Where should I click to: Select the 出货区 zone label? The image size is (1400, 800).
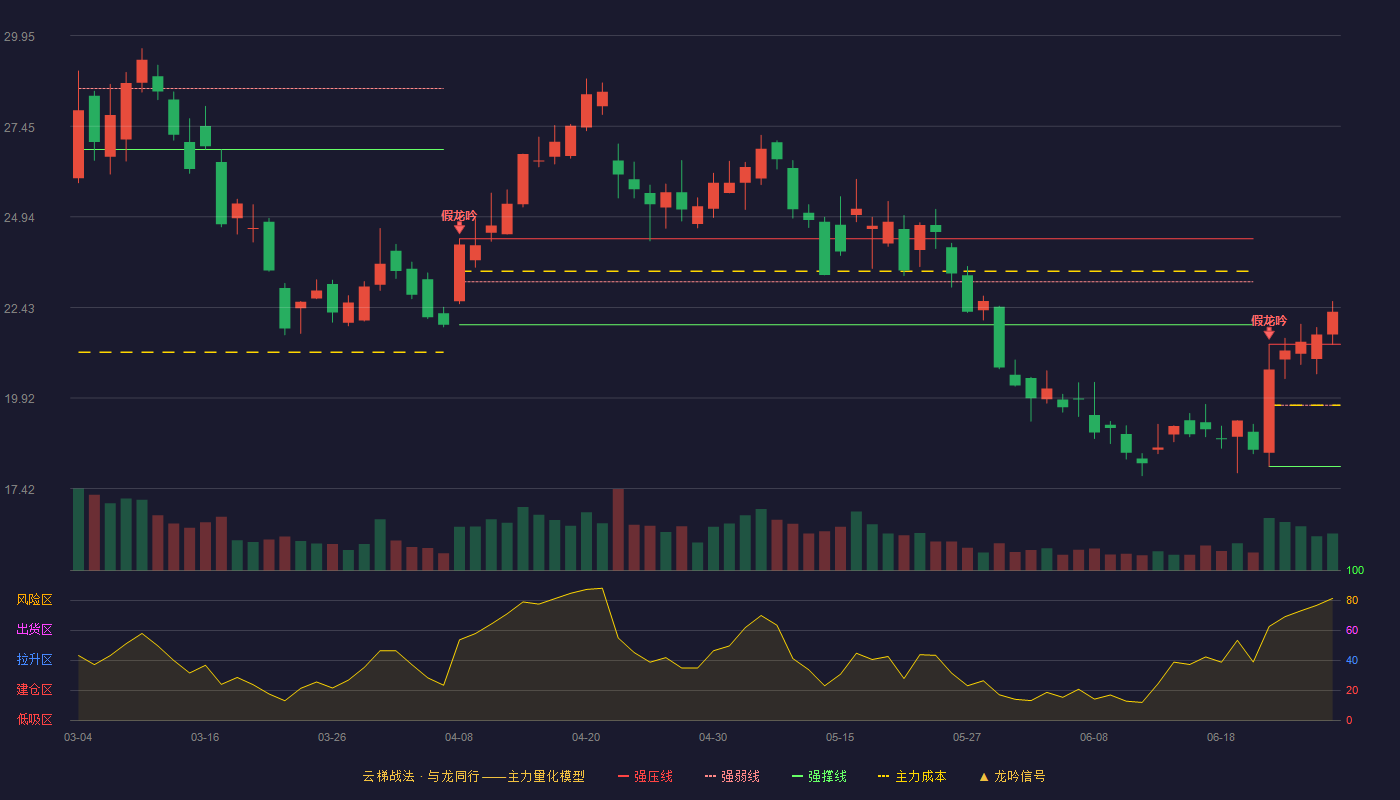(x=34, y=630)
